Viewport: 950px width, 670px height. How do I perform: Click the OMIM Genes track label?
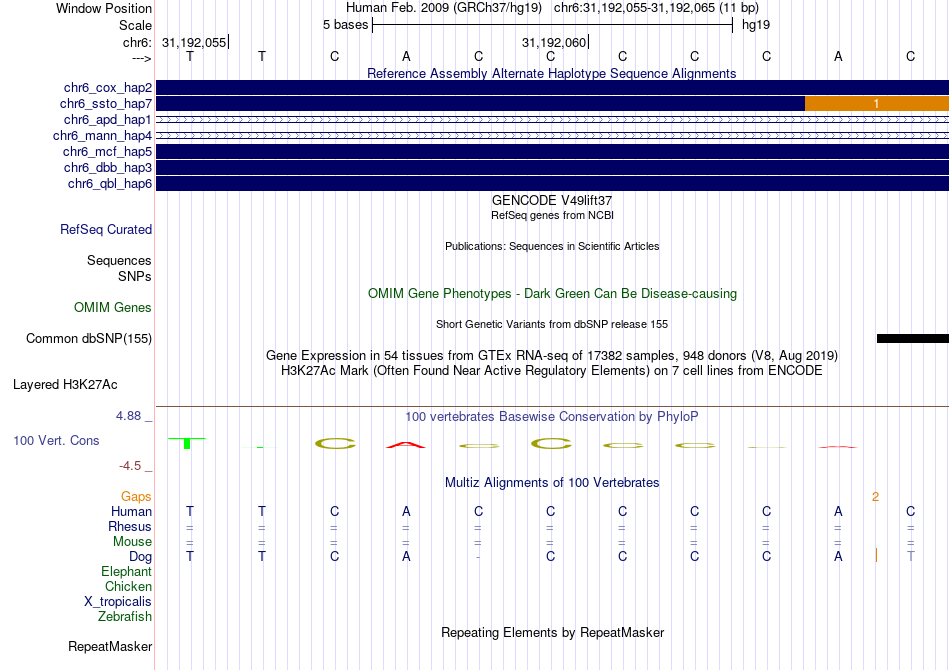coord(113,308)
